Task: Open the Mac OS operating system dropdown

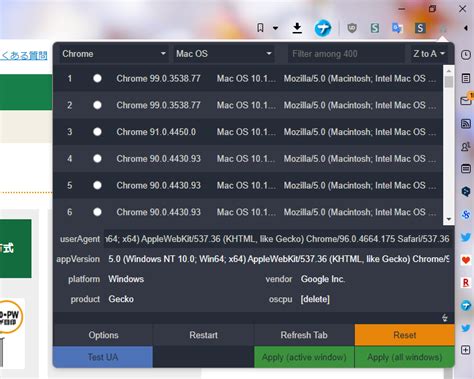Action: click(x=223, y=54)
